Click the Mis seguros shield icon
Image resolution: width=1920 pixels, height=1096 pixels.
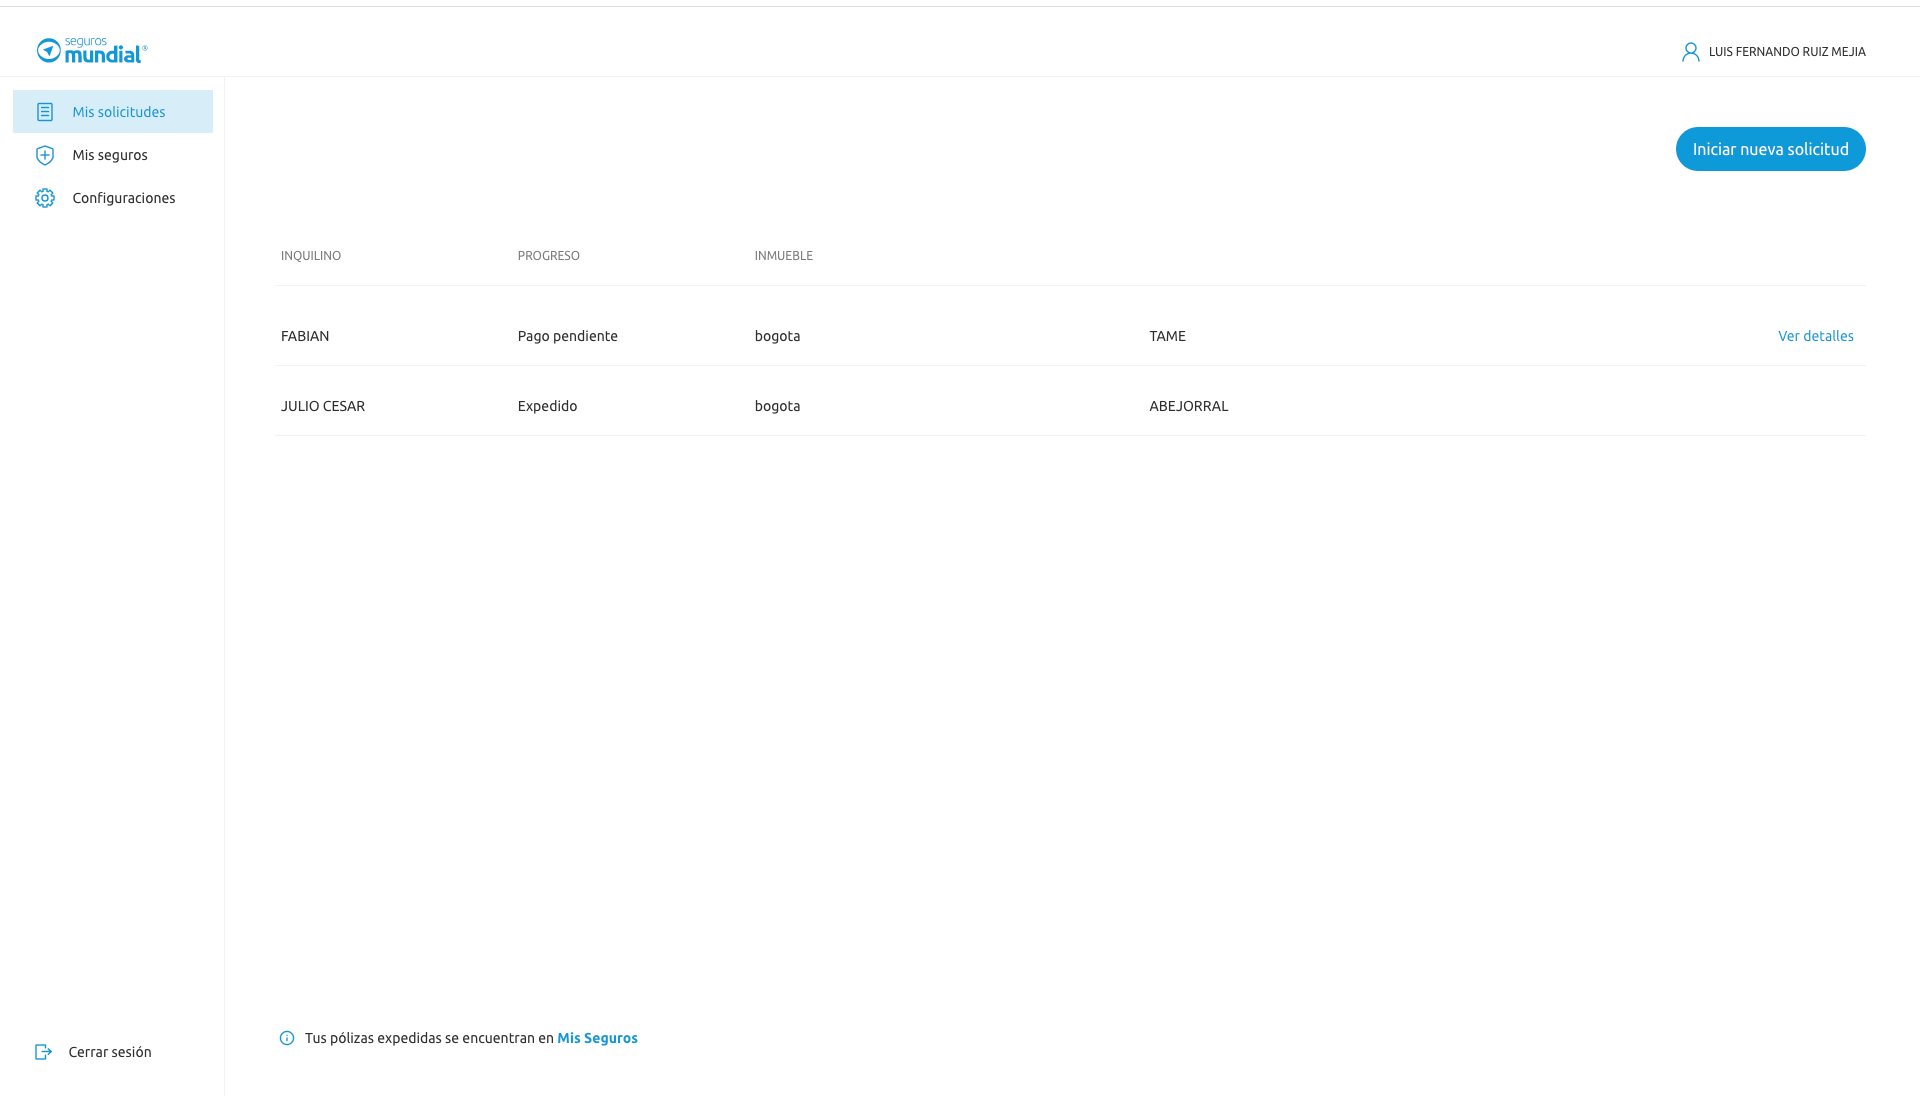45,155
